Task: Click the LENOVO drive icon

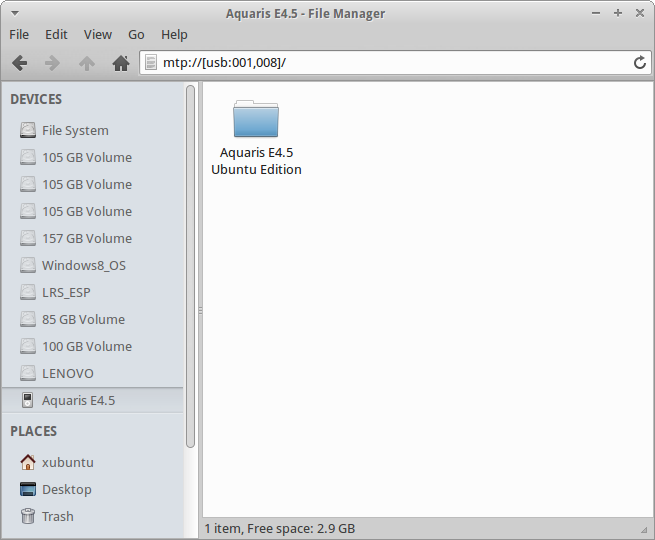Action: pos(28,373)
